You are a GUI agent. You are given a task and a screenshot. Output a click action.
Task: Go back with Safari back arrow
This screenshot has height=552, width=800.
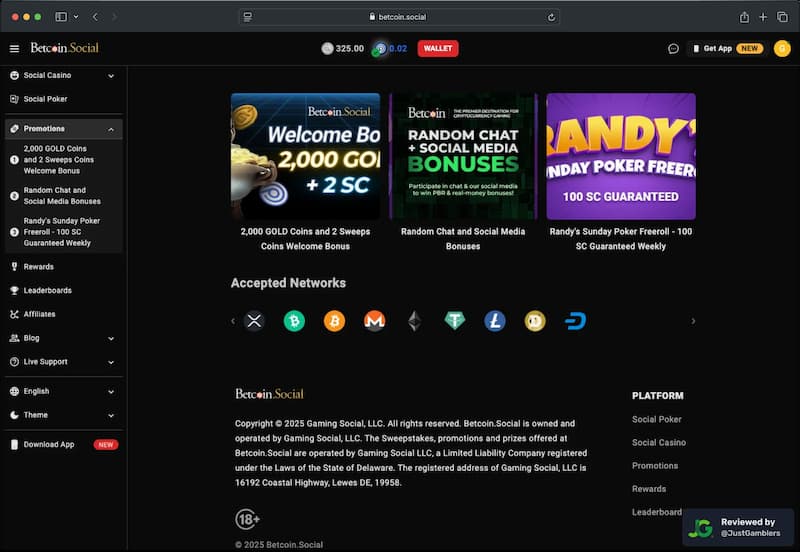(95, 17)
